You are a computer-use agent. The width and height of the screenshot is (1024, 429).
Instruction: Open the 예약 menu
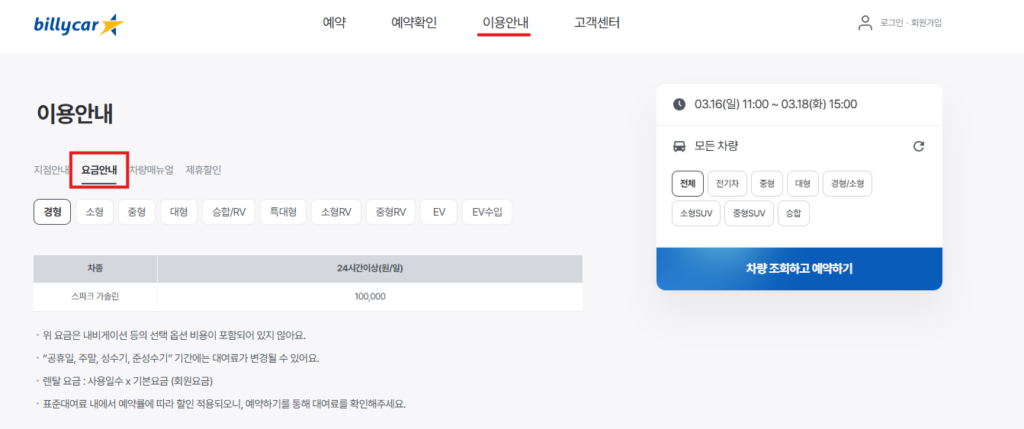coord(334,22)
